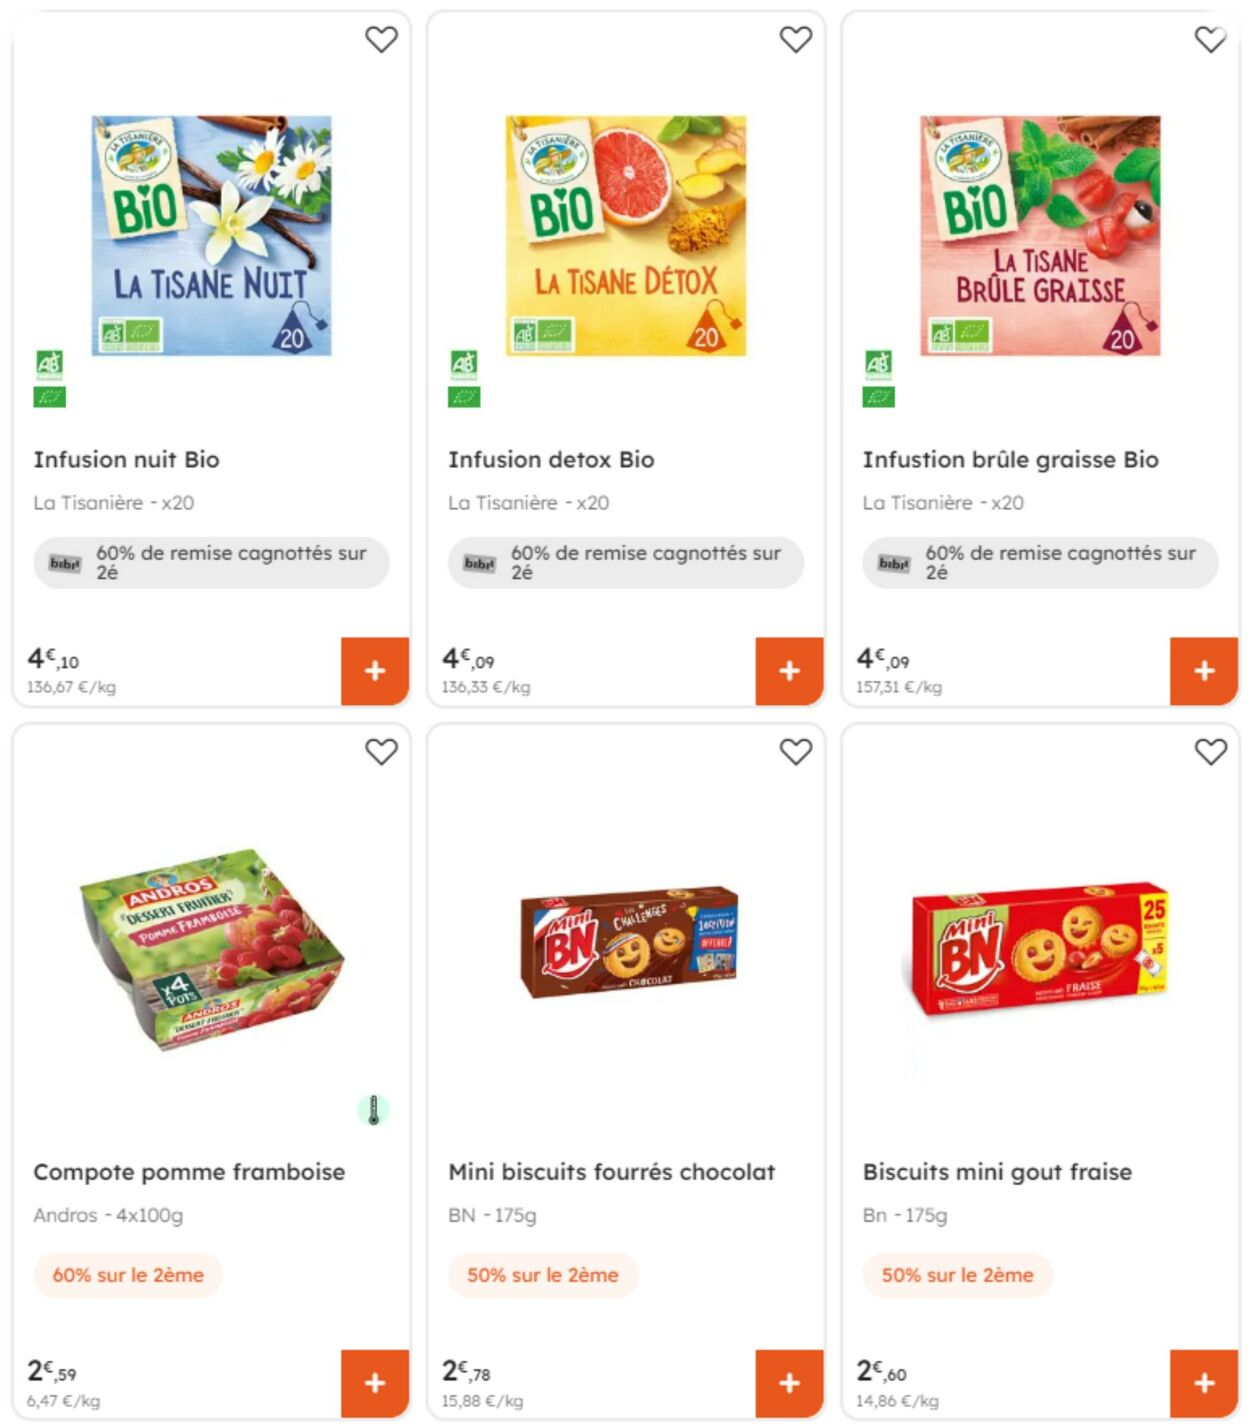Open La Tisane Détox product image
The height and width of the screenshot is (1427, 1250).
[626, 236]
